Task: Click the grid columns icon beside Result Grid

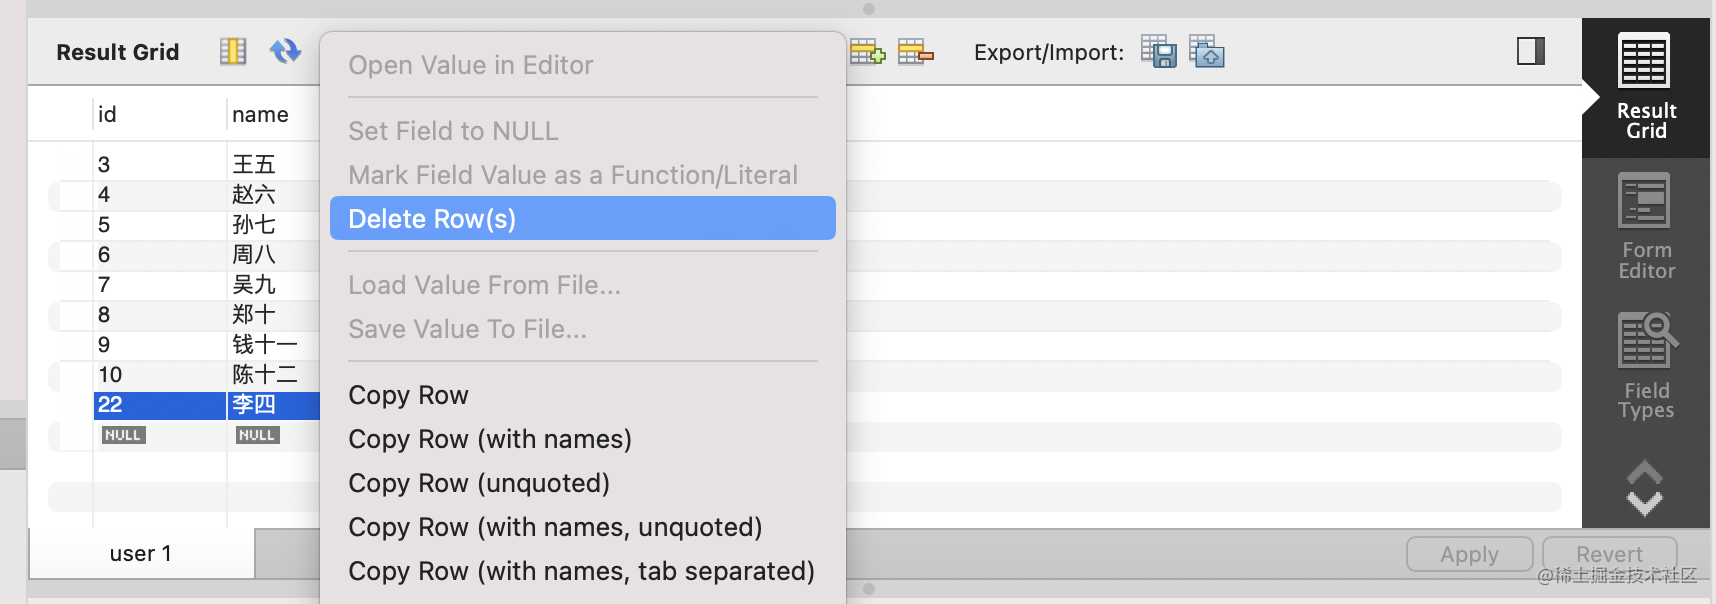Action: coord(233,51)
